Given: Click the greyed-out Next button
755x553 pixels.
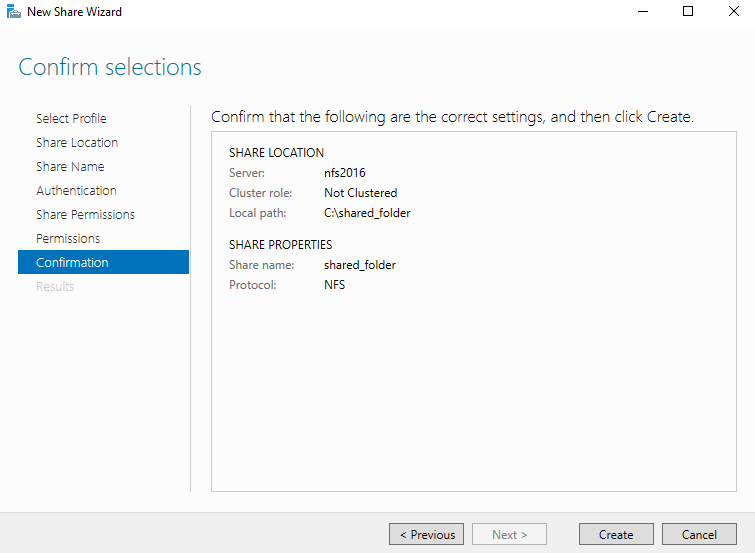Looking at the screenshot, I should point(510,535).
